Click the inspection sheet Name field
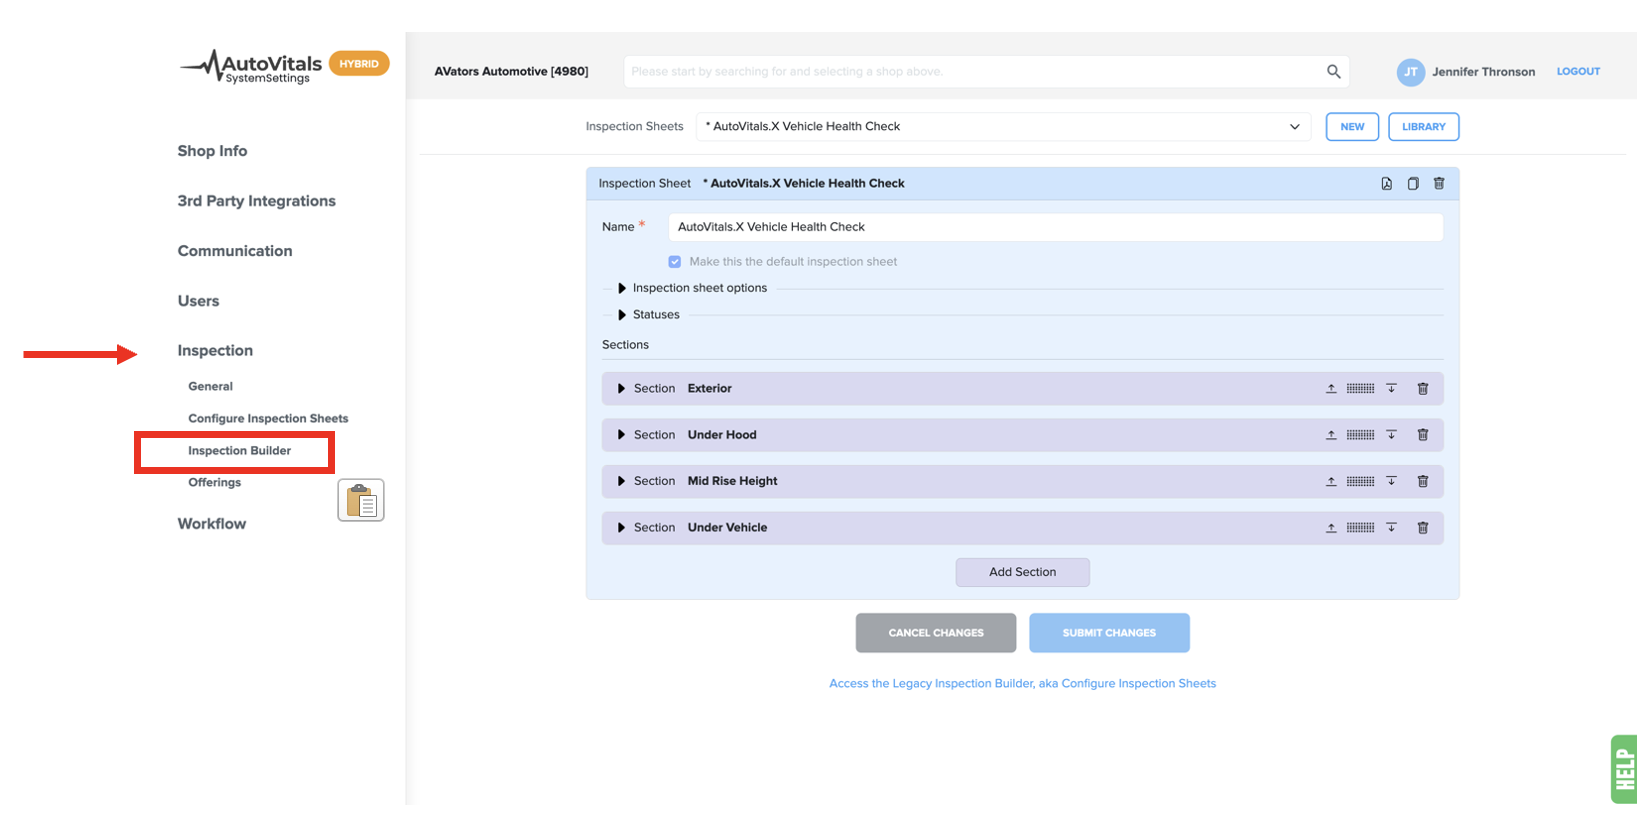Screen dimensions: 1648x830 coord(1055,227)
